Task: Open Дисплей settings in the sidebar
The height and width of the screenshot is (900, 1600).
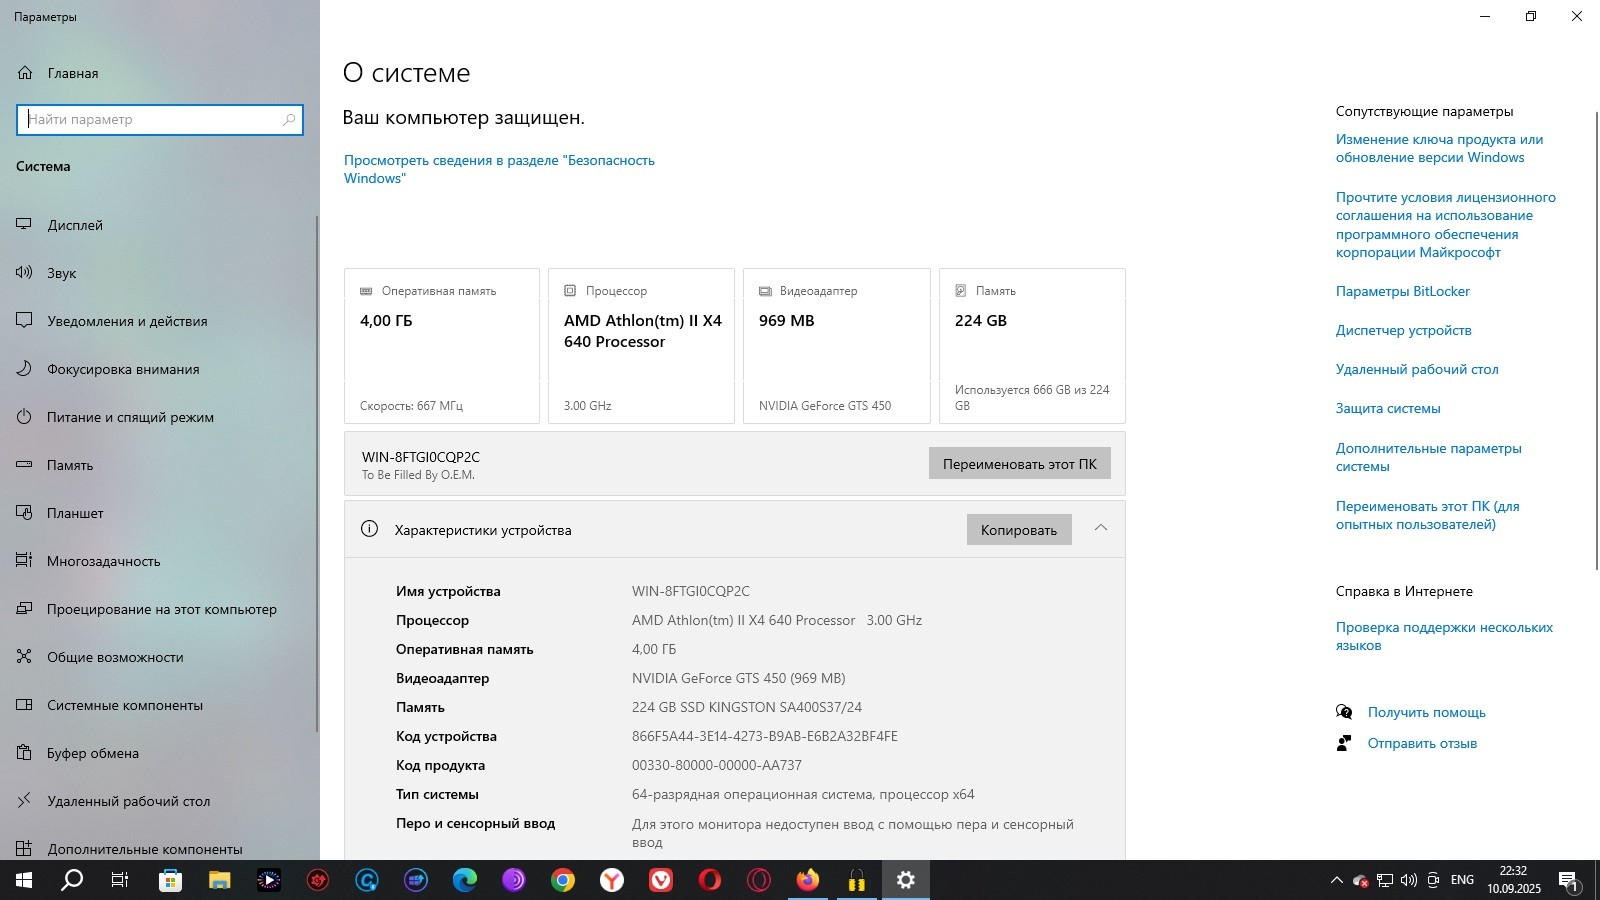Action: (75, 225)
